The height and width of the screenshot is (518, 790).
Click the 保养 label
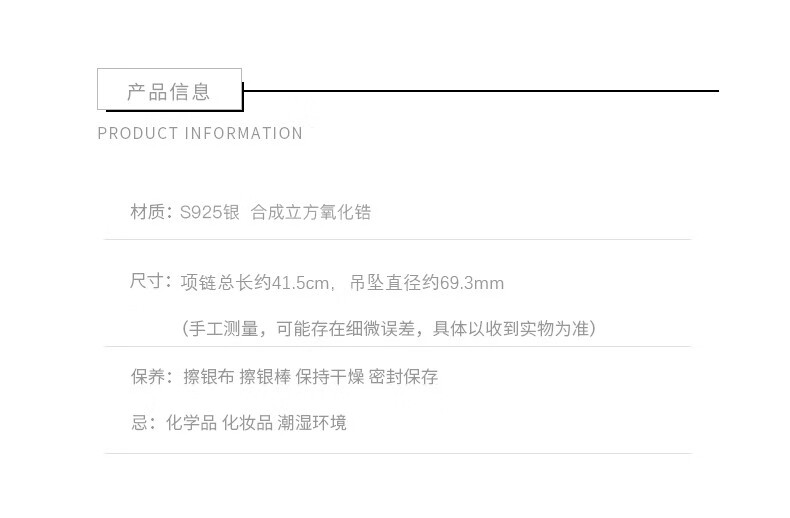[x=148, y=376]
